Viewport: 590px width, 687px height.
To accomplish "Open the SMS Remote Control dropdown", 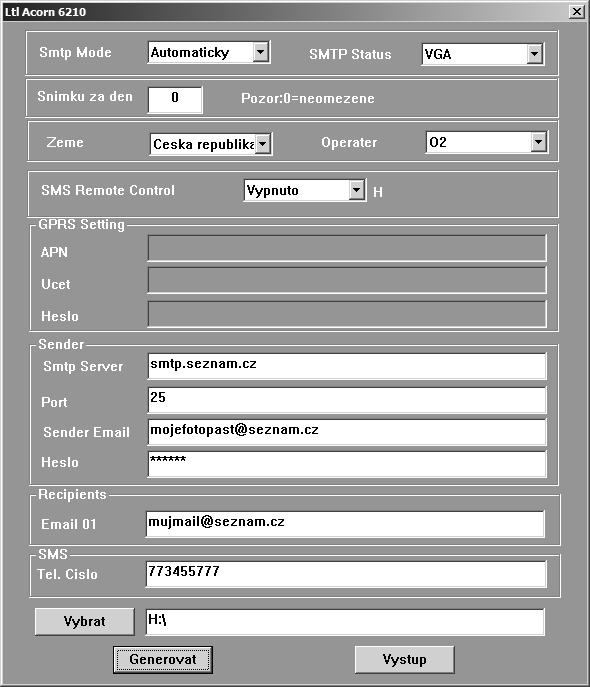I will click(305, 190).
